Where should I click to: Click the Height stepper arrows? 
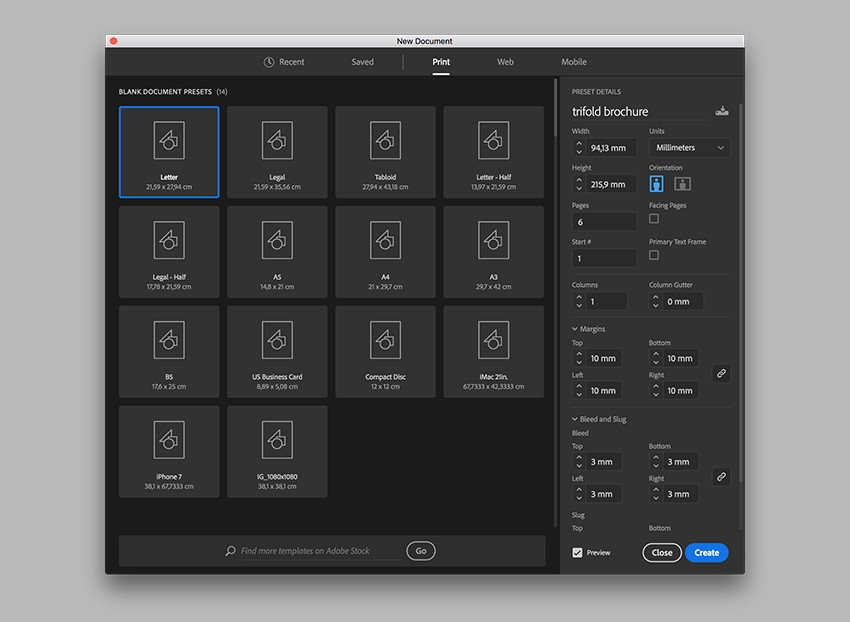[579, 184]
